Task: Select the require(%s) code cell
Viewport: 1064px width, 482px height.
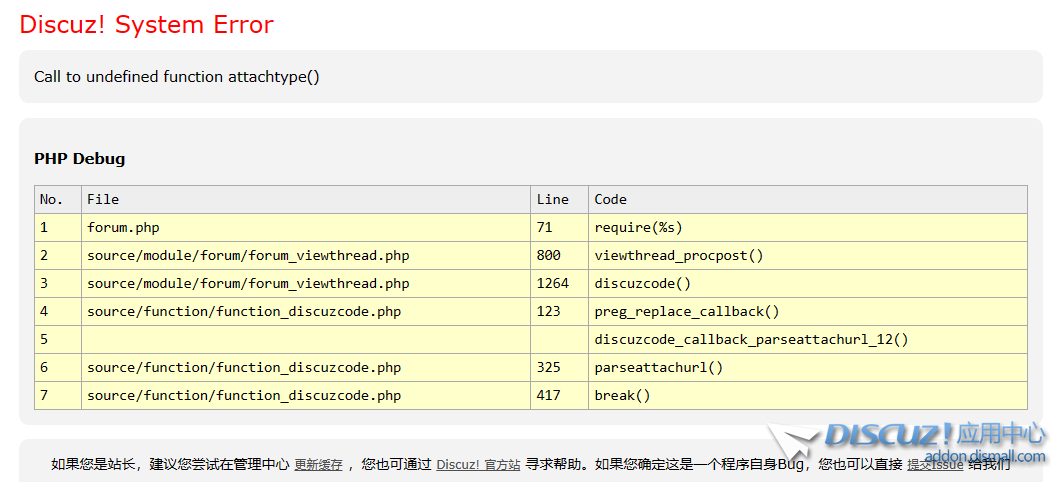Action: tap(808, 227)
